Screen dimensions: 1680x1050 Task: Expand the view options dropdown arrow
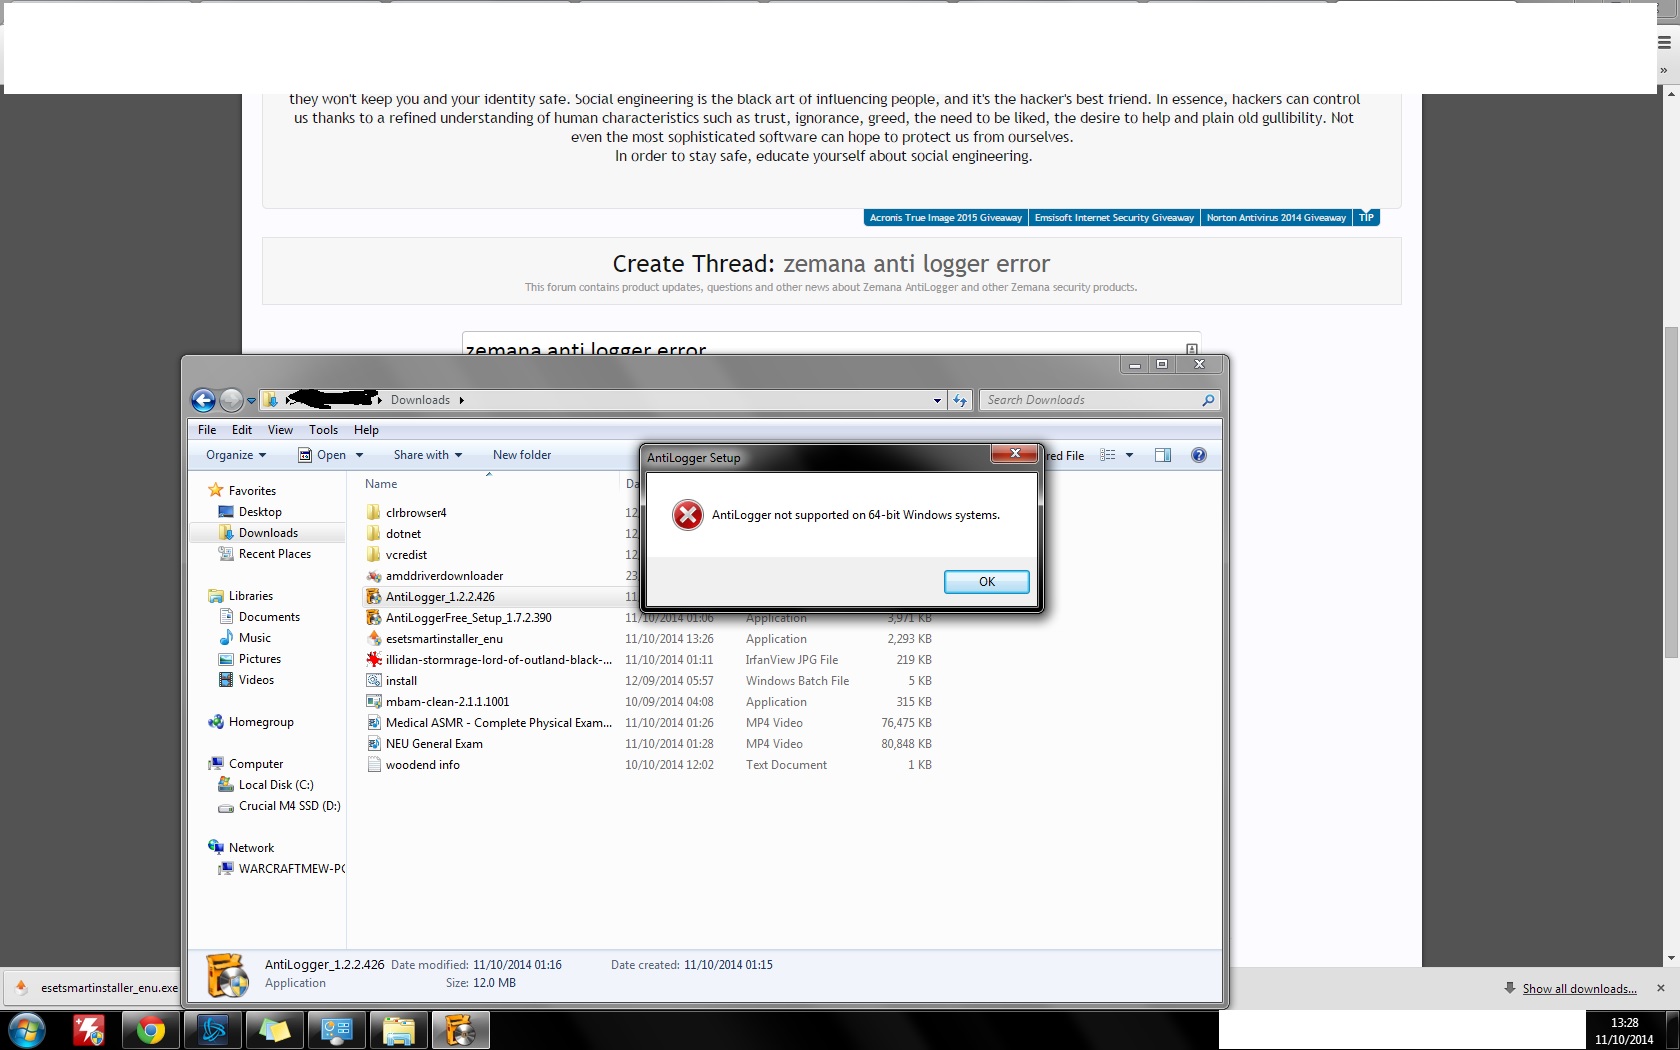(x=1129, y=455)
